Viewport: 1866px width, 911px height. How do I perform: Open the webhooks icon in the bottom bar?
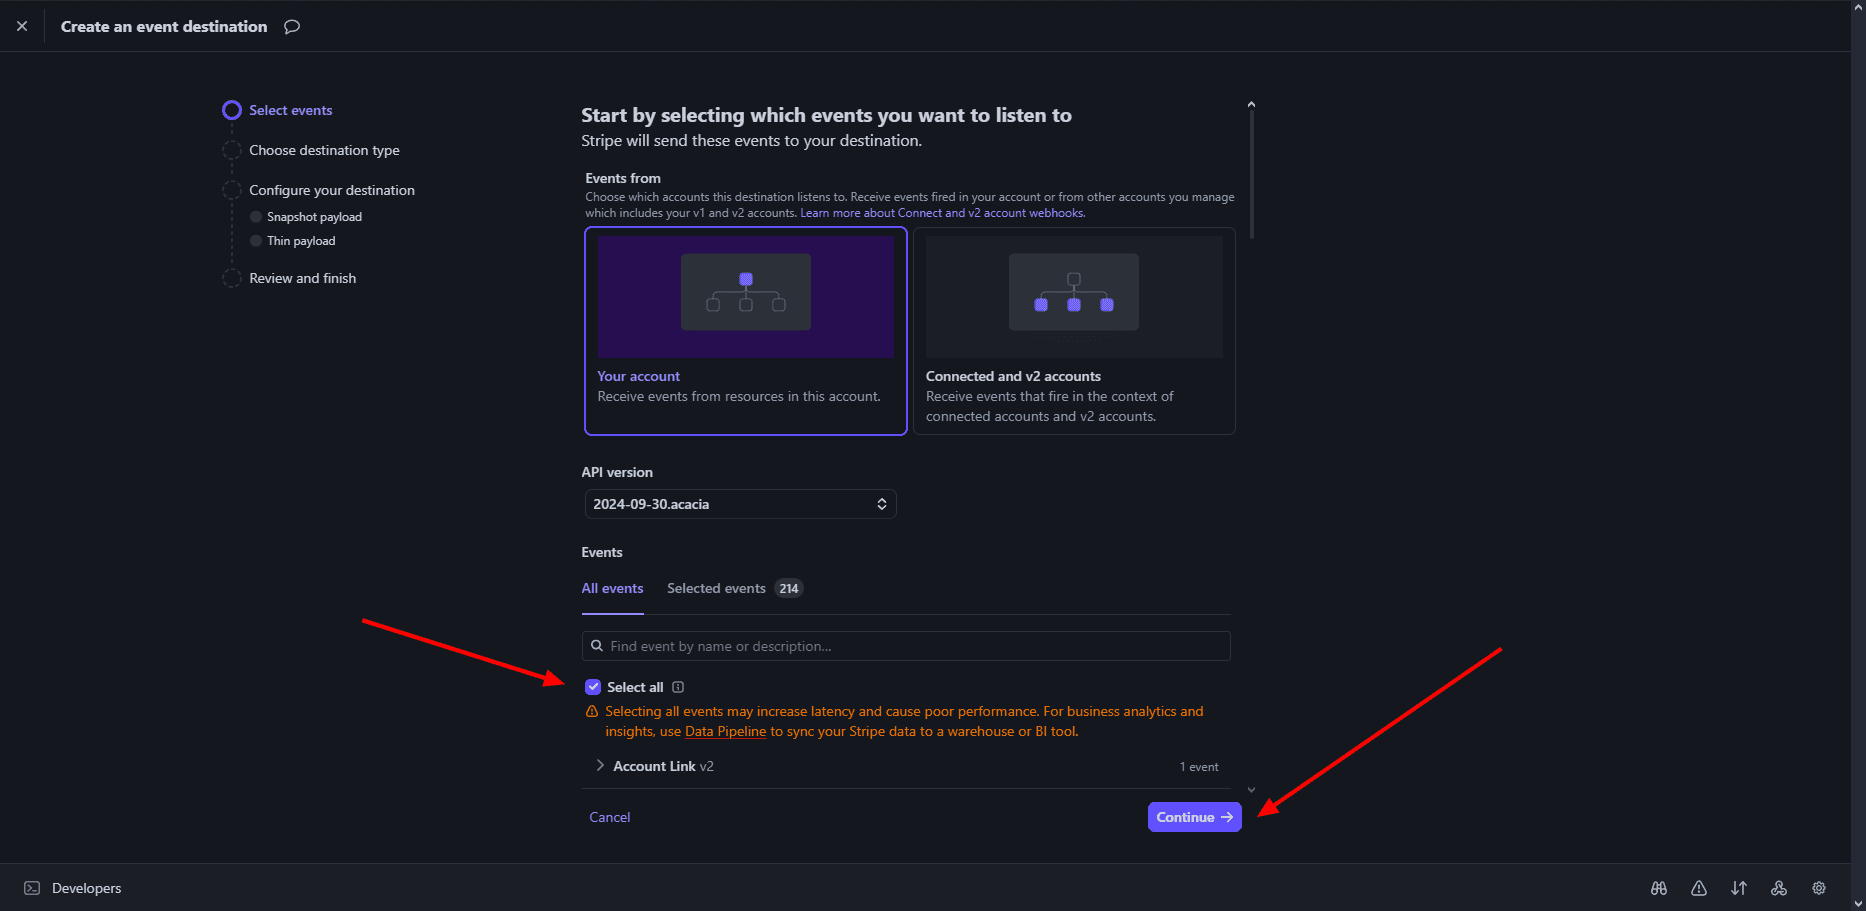click(x=1778, y=888)
